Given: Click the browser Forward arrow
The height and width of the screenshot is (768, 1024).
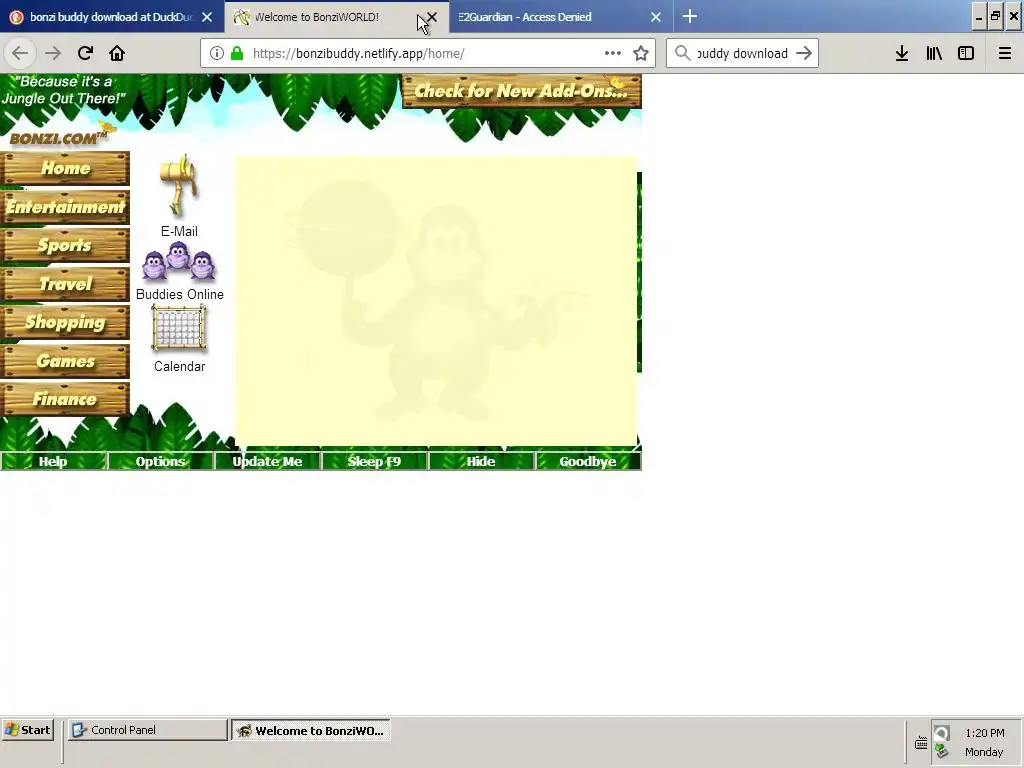Looking at the screenshot, I should pos(52,53).
